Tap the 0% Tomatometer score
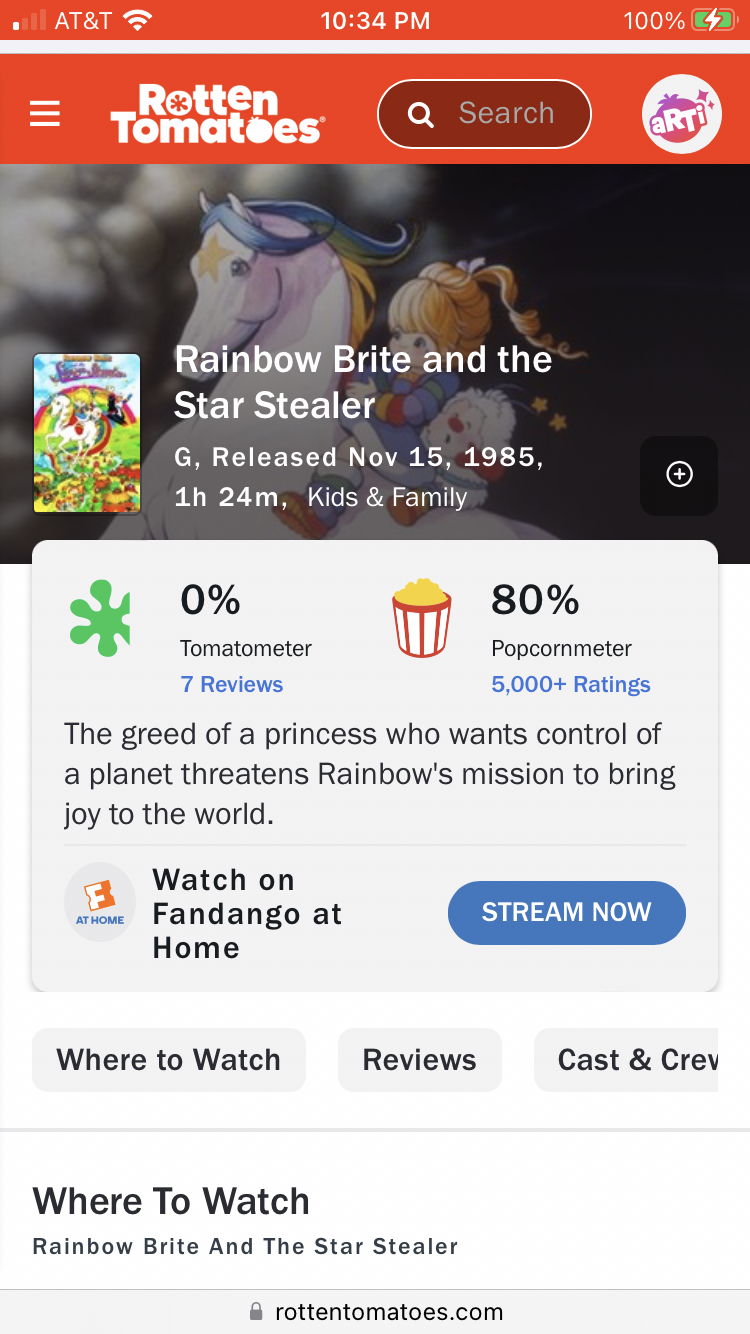 point(210,600)
